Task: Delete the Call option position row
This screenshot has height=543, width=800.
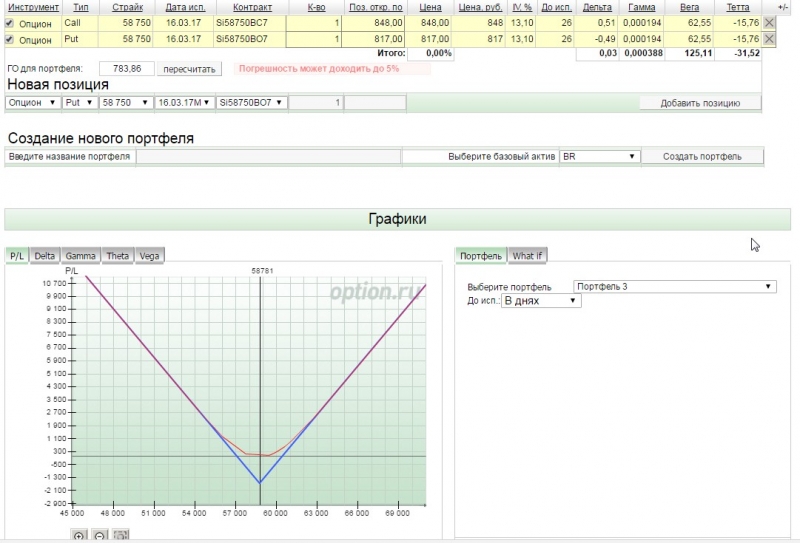Action: point(769,22)
